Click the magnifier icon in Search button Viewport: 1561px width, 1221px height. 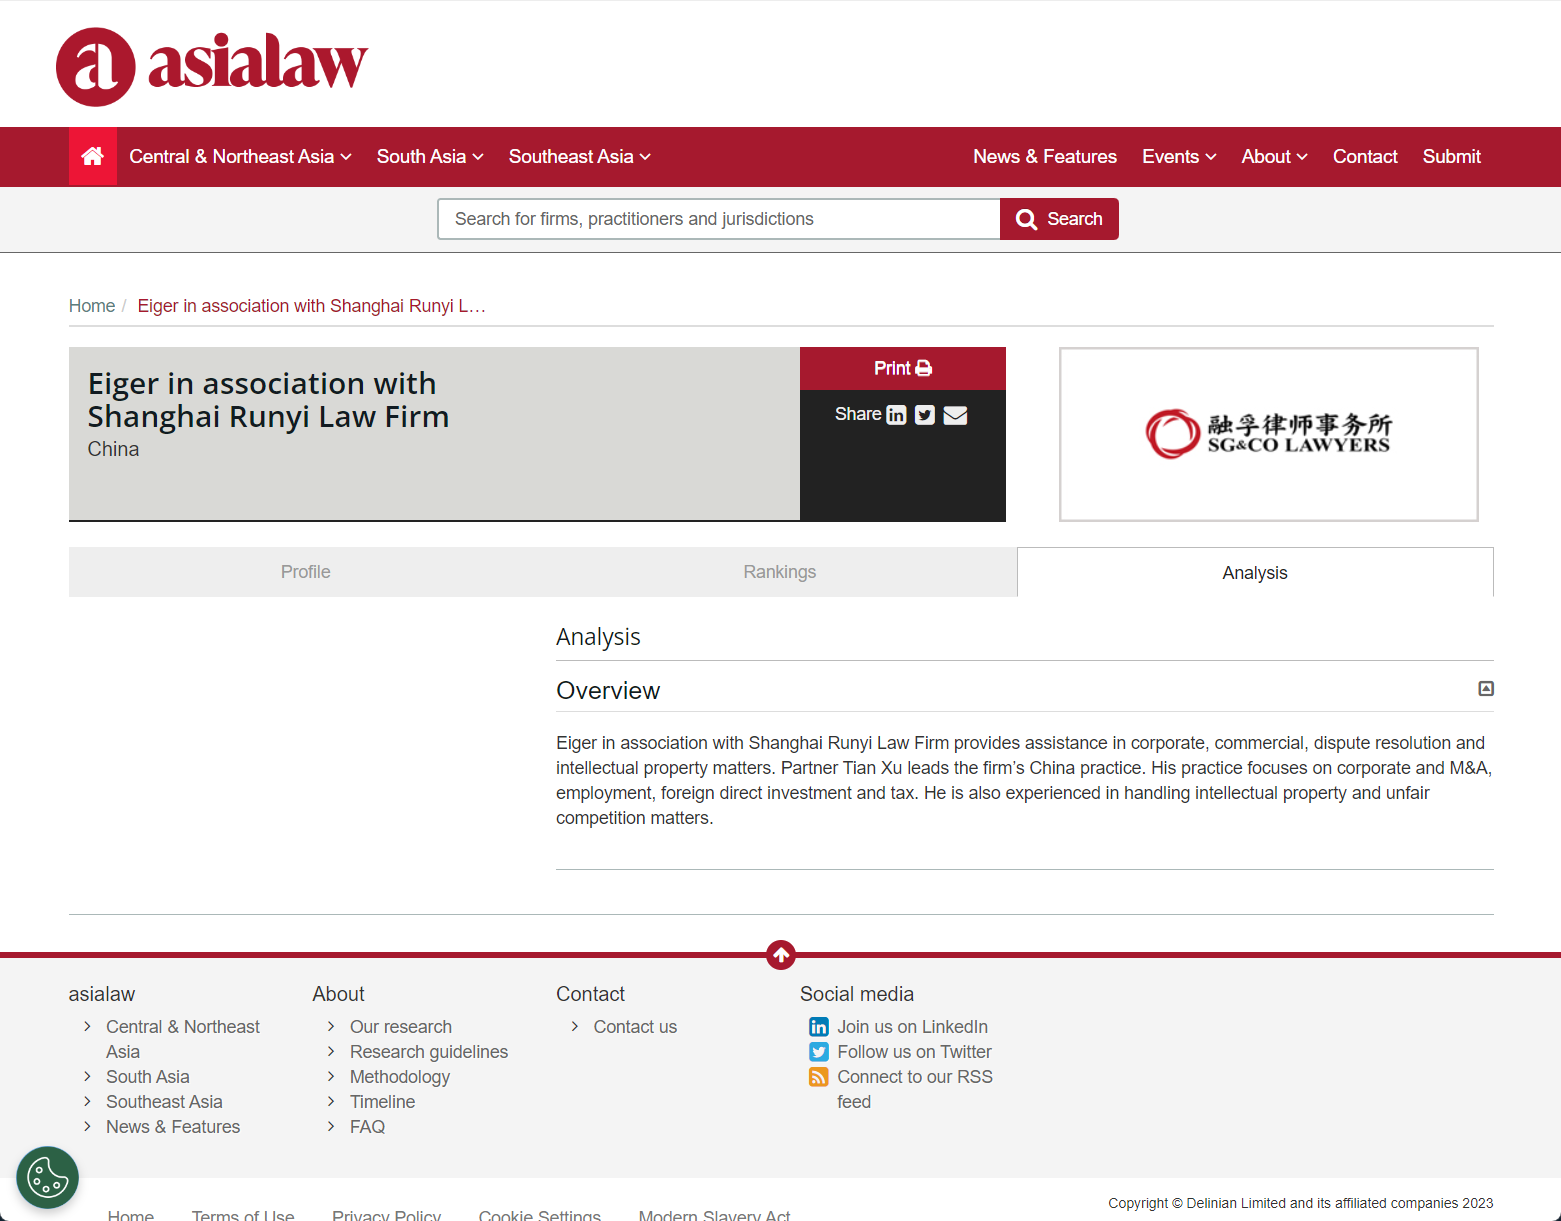[1027, 219]
